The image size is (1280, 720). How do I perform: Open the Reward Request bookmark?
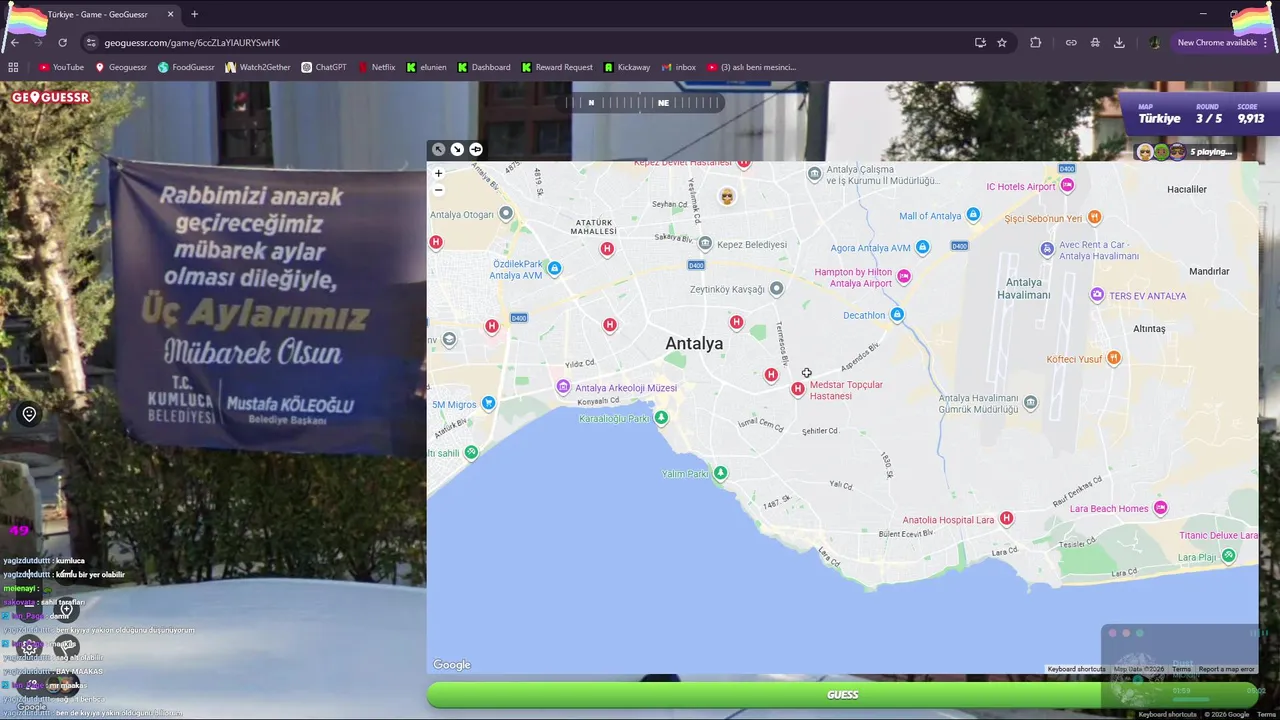557,67
